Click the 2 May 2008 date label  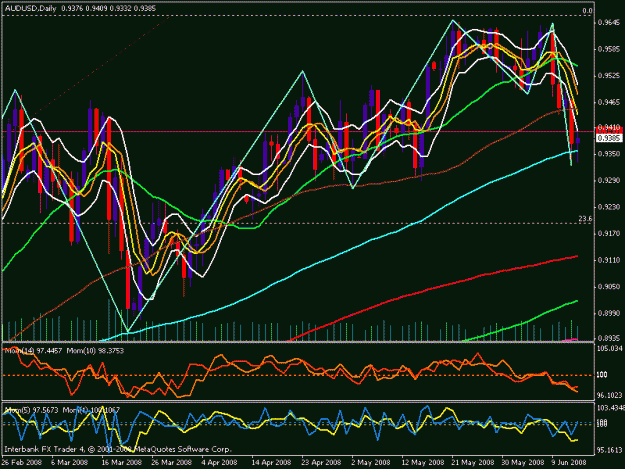coord(370,462)
